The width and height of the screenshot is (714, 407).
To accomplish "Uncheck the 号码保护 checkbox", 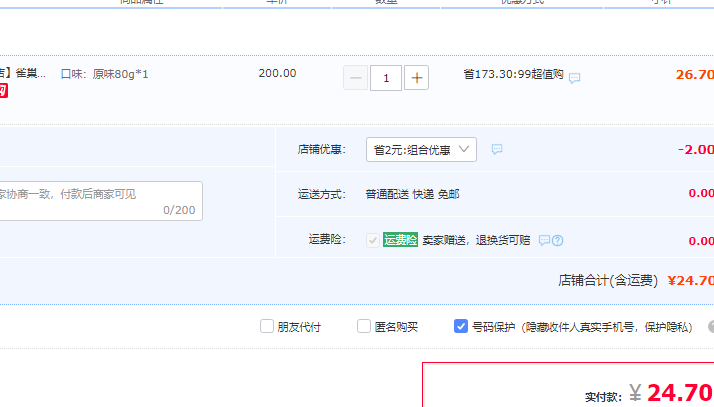I will click(x=461, y=326).
